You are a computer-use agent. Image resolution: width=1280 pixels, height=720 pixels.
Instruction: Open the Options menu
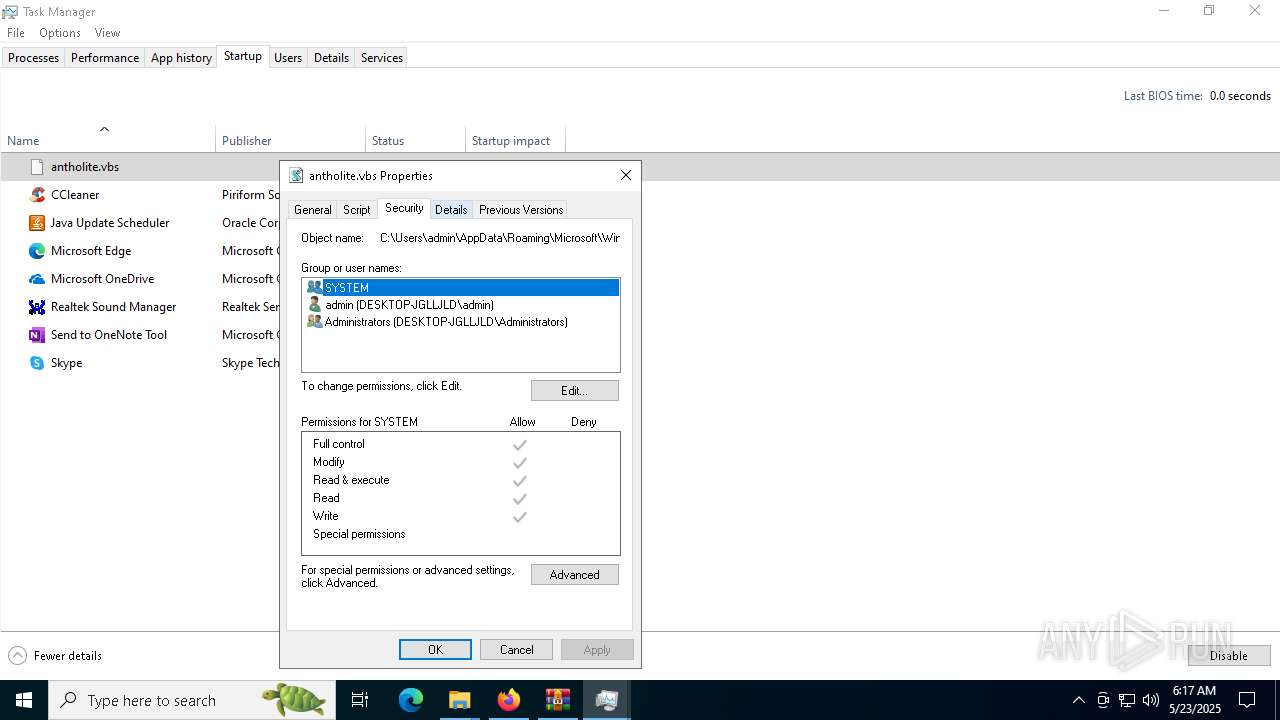pyautogui.click(x=60, y=33)
